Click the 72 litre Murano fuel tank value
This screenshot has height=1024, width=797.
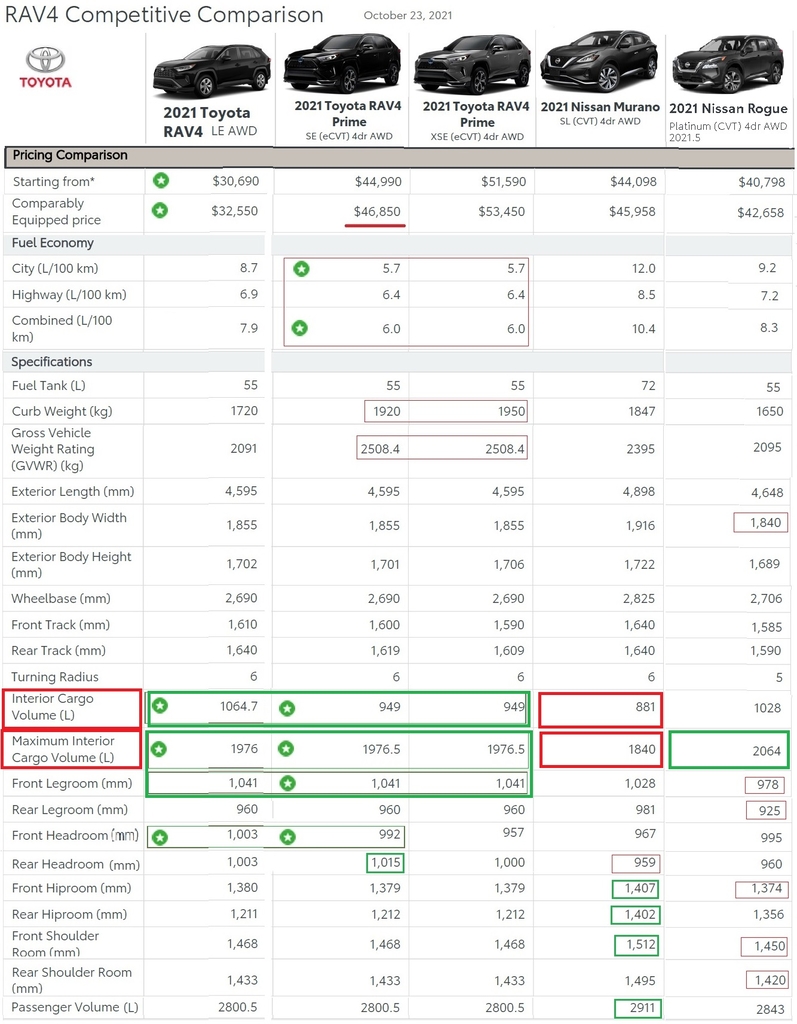click(x=648, y=385)
